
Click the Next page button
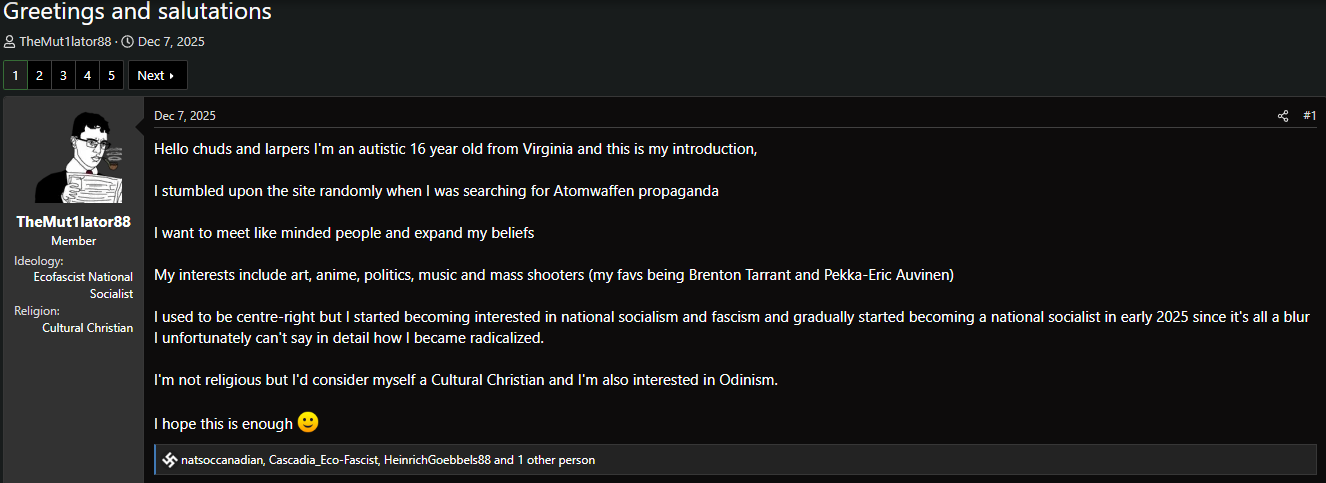[x=156, y=76]
